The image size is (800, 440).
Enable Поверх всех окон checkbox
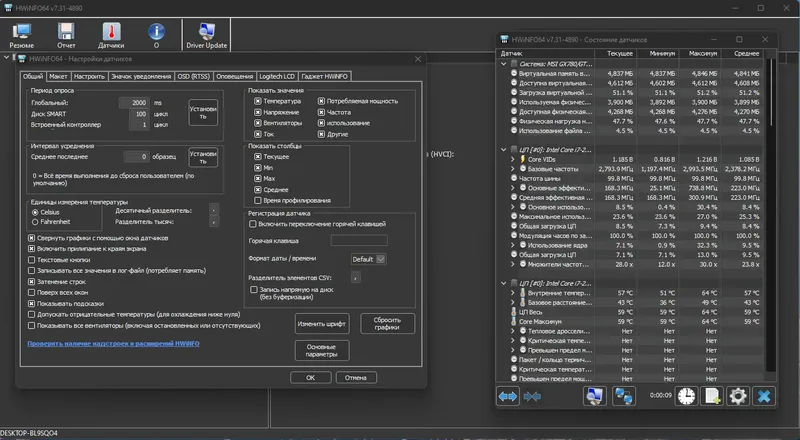[32, 292]
